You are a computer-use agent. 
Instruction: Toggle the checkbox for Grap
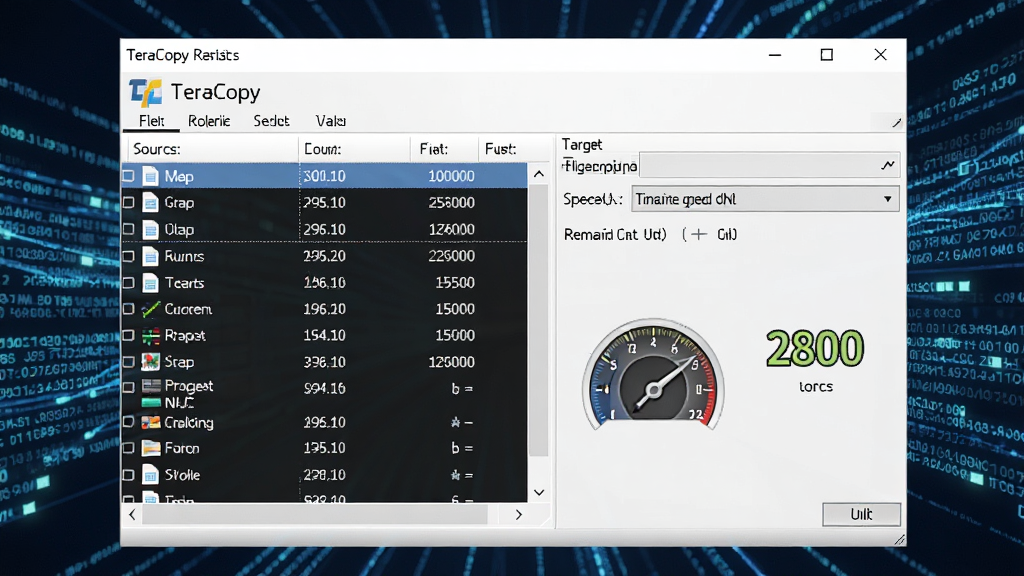[129, 202]
